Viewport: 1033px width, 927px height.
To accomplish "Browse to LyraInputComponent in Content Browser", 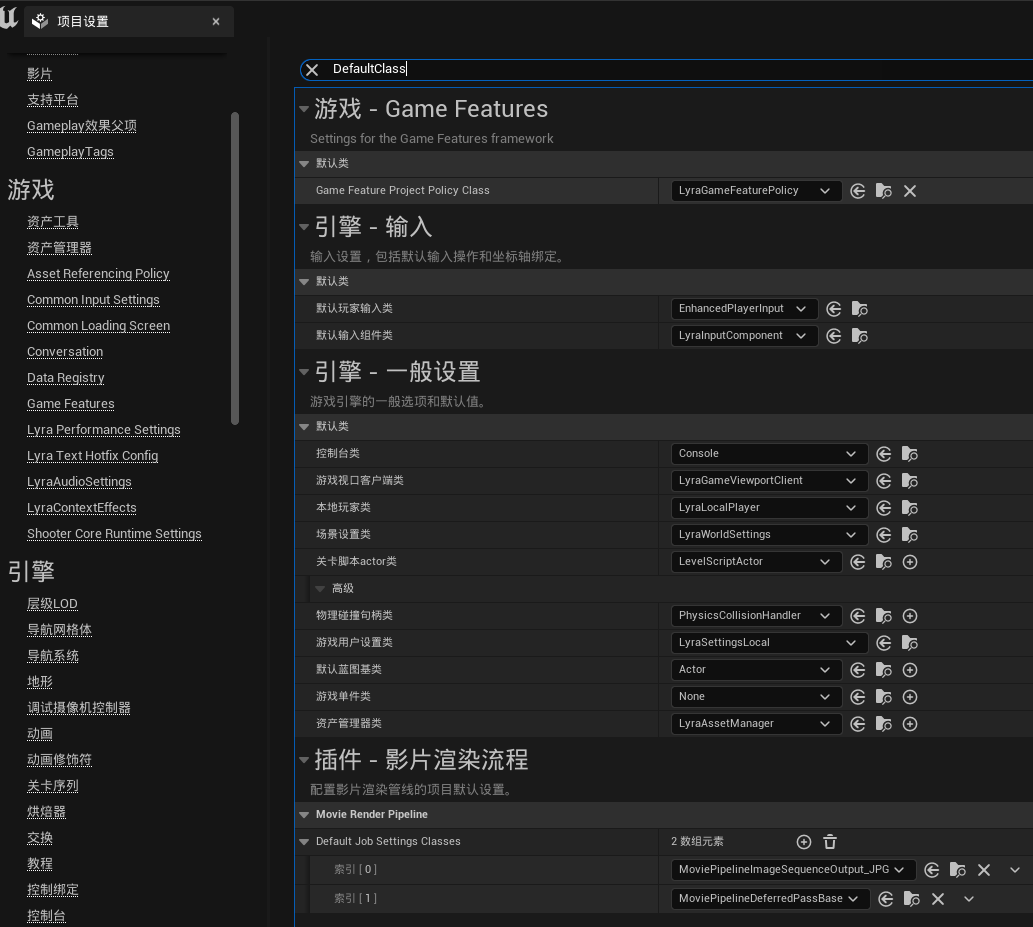I will 860,336.
